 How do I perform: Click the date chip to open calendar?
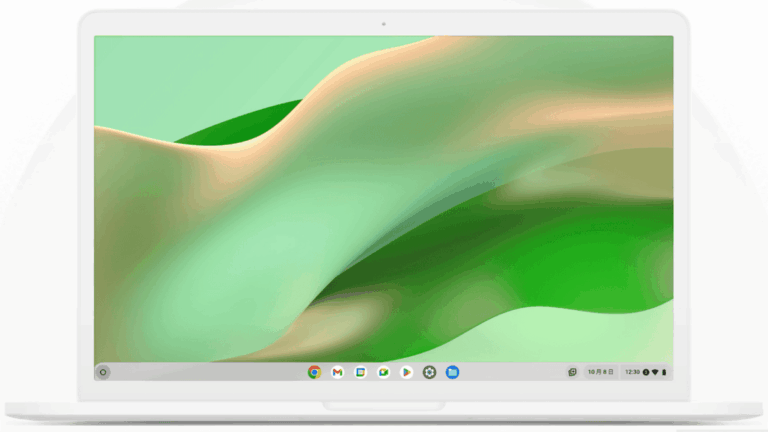599,372
